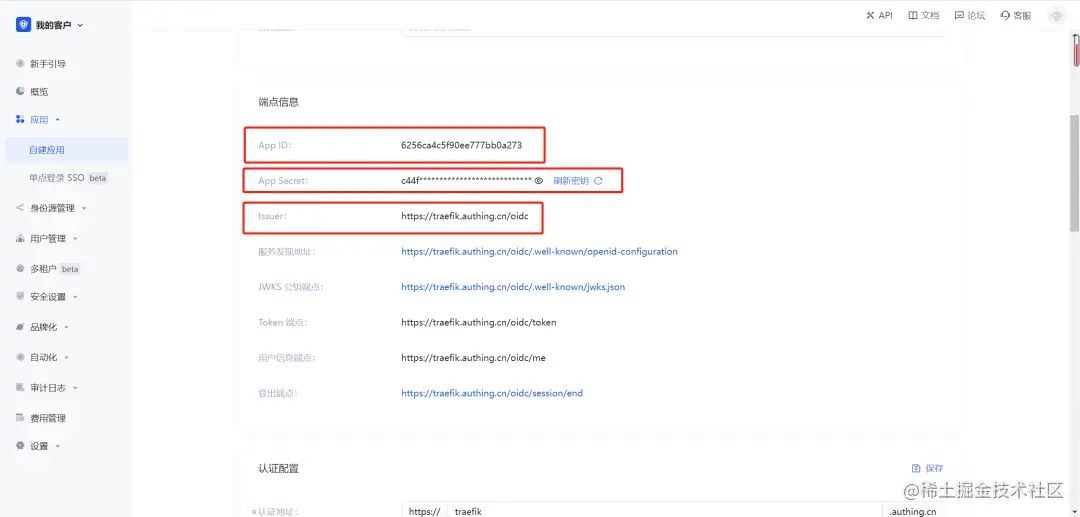1080x517 pixels.
Task: Click the 品牌化 sidebar icon
Action: (x=20, y=327)
